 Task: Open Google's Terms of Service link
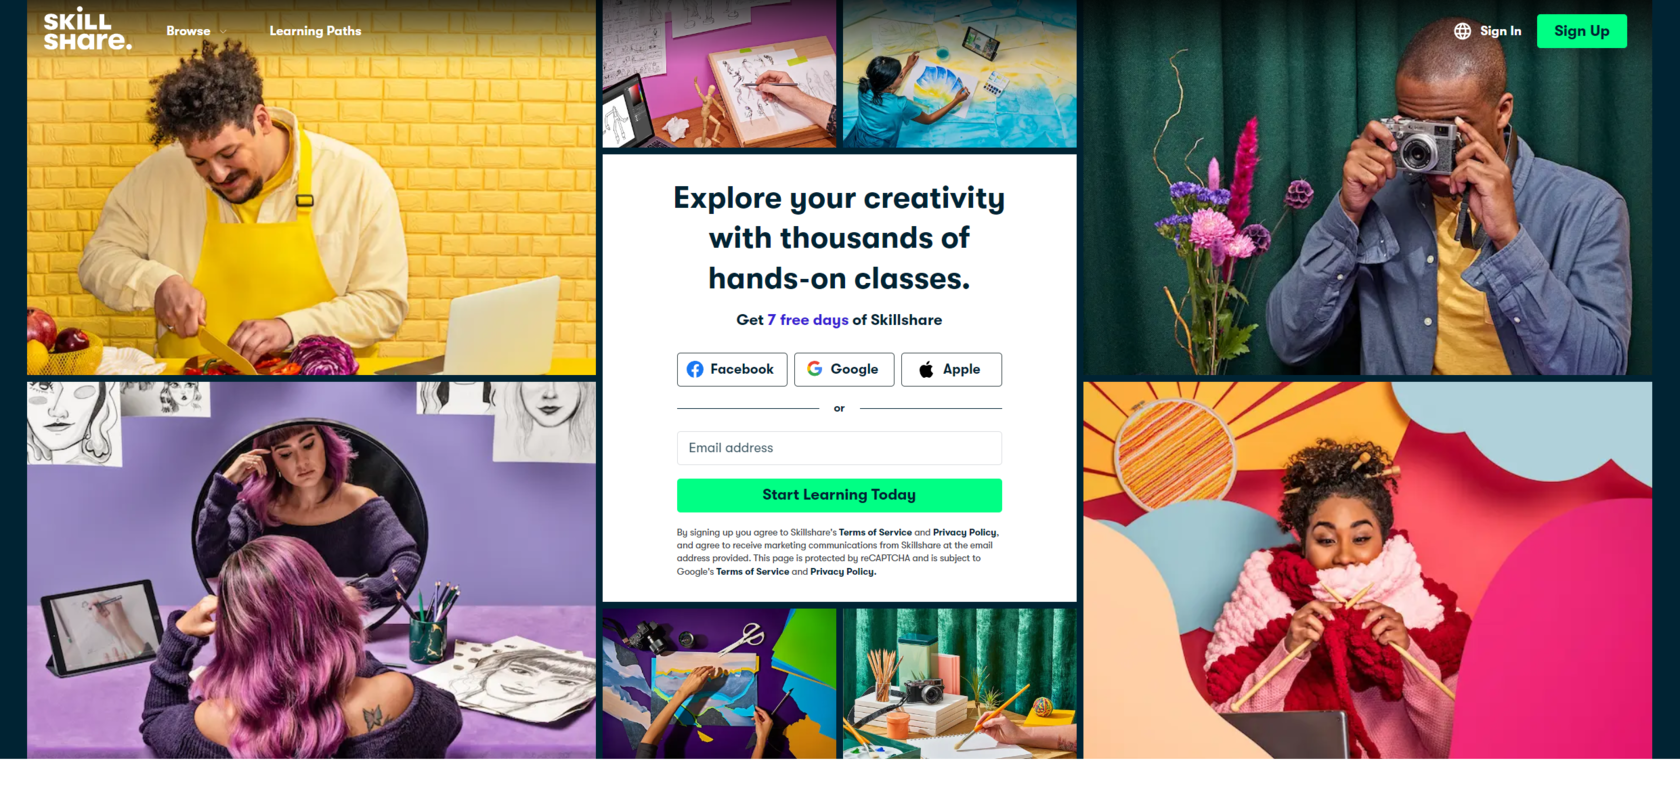752,572
